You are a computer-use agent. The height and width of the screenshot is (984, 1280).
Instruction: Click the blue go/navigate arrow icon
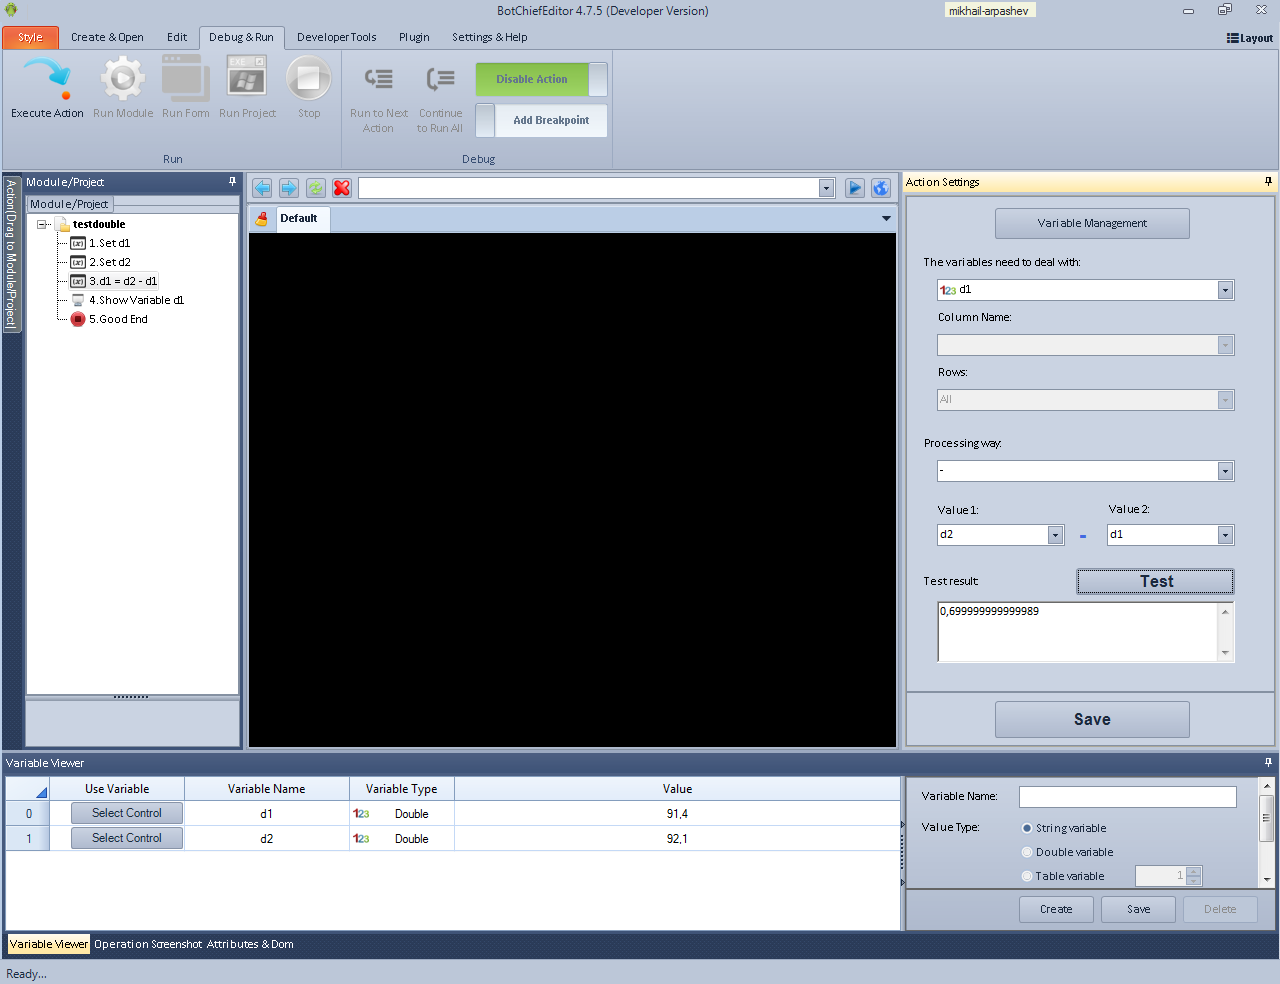coord(854,188)
